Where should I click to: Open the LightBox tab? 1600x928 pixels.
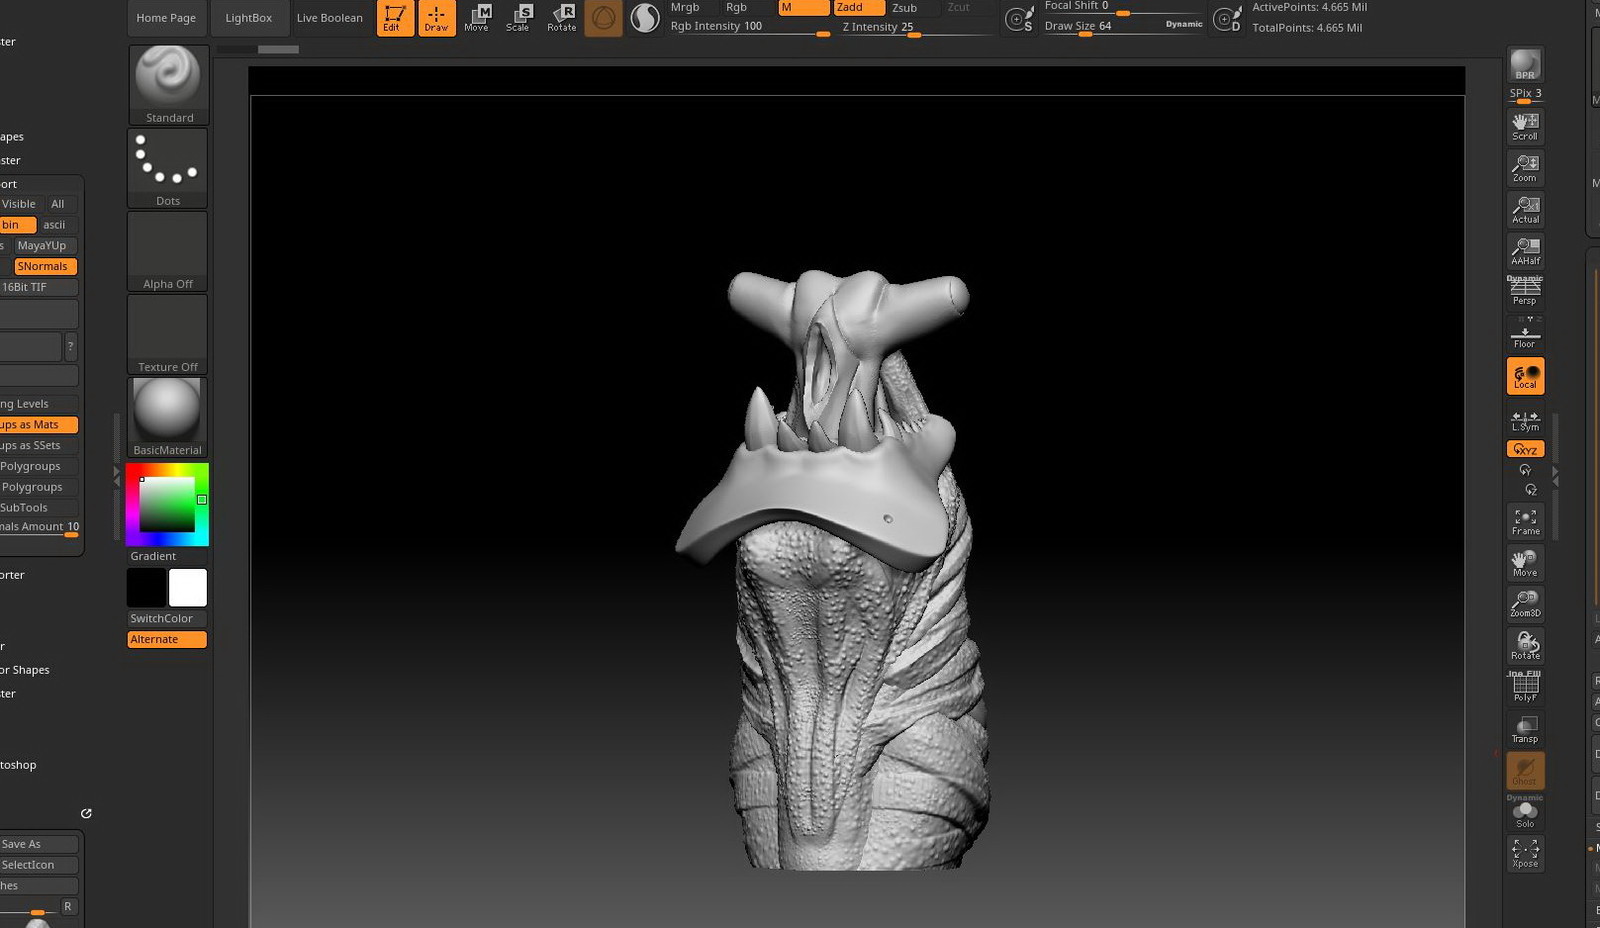(x=248, y=18)
